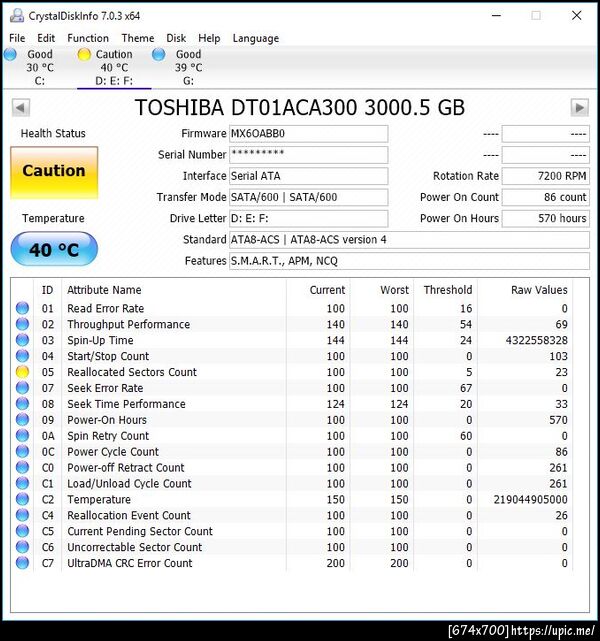Click the Drive Letter field
600x641 pixels.
coord(309,219)
